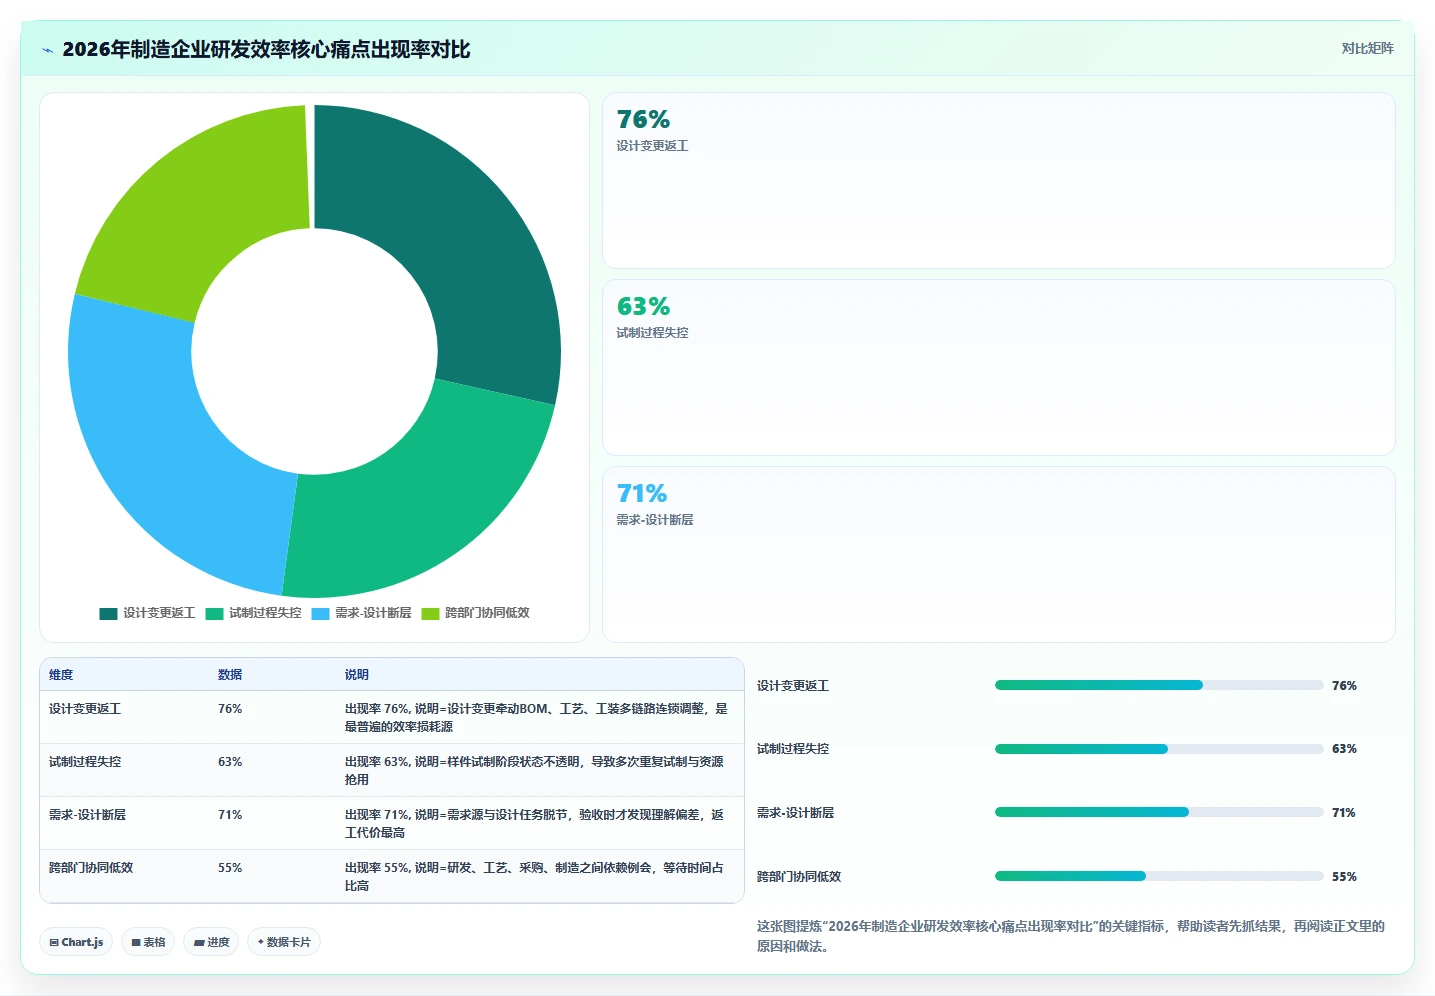The image size is (1435, 996).
Task: Click description starting 出现率 63%
Action: (x=535, y=771)
